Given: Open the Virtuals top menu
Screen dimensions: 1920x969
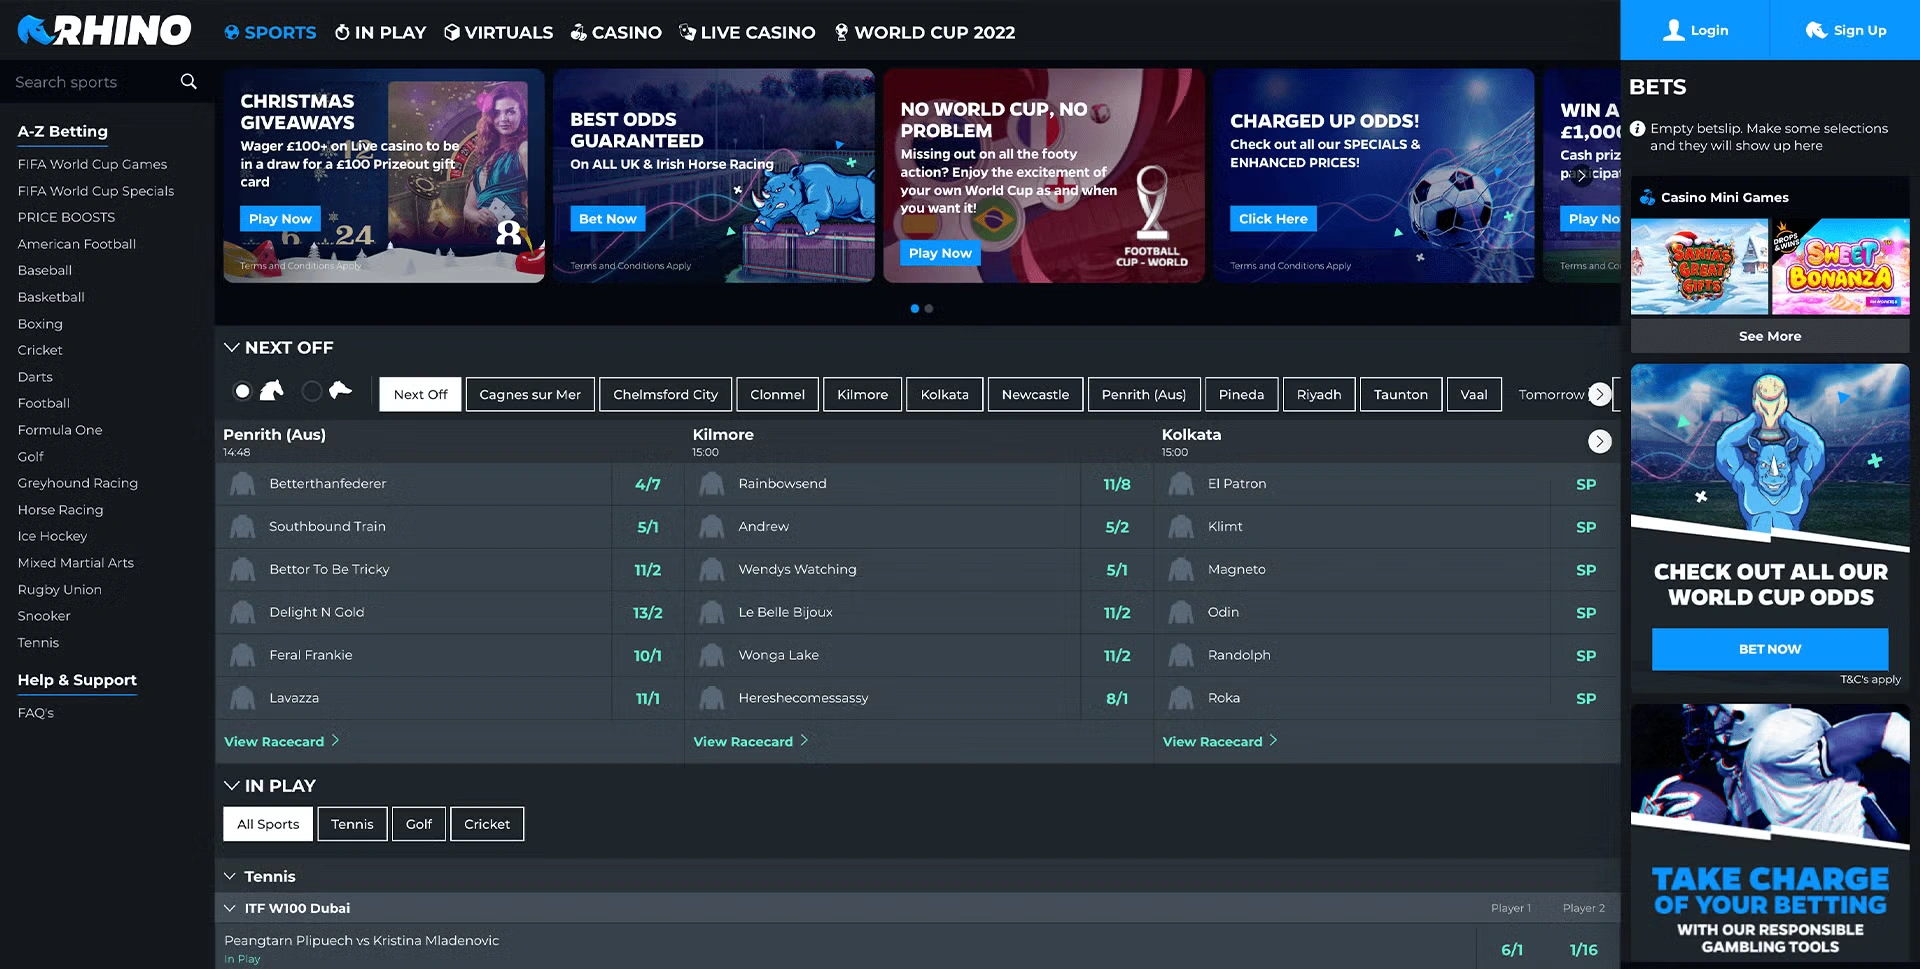Looking at the screenshot, I should (x=498, y=33).
